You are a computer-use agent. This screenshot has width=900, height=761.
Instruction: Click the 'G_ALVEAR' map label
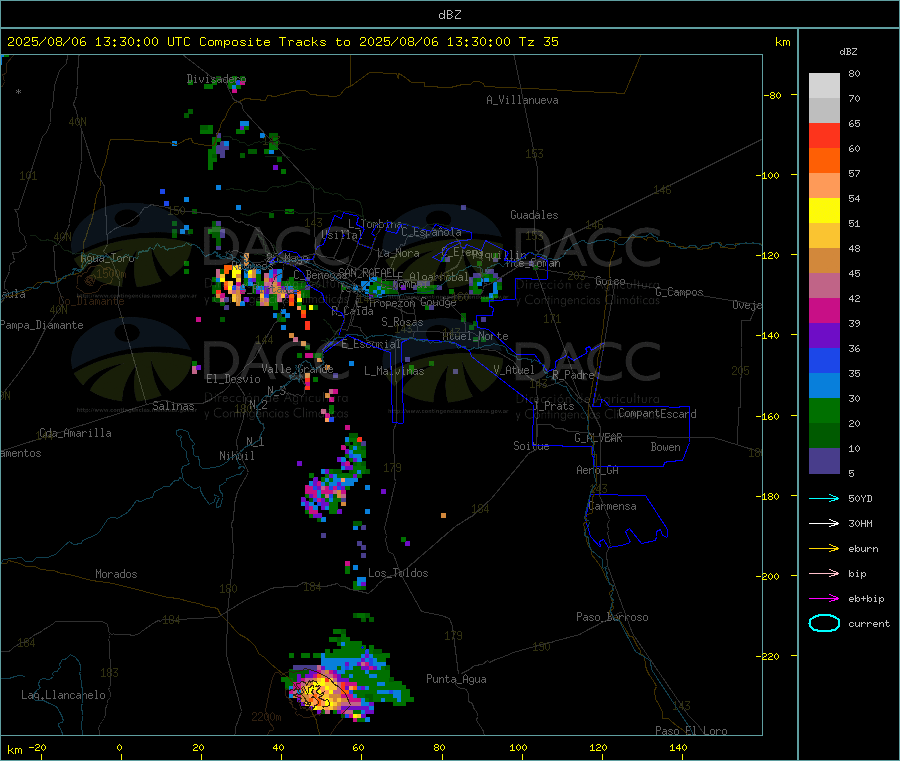coord(599,438)
